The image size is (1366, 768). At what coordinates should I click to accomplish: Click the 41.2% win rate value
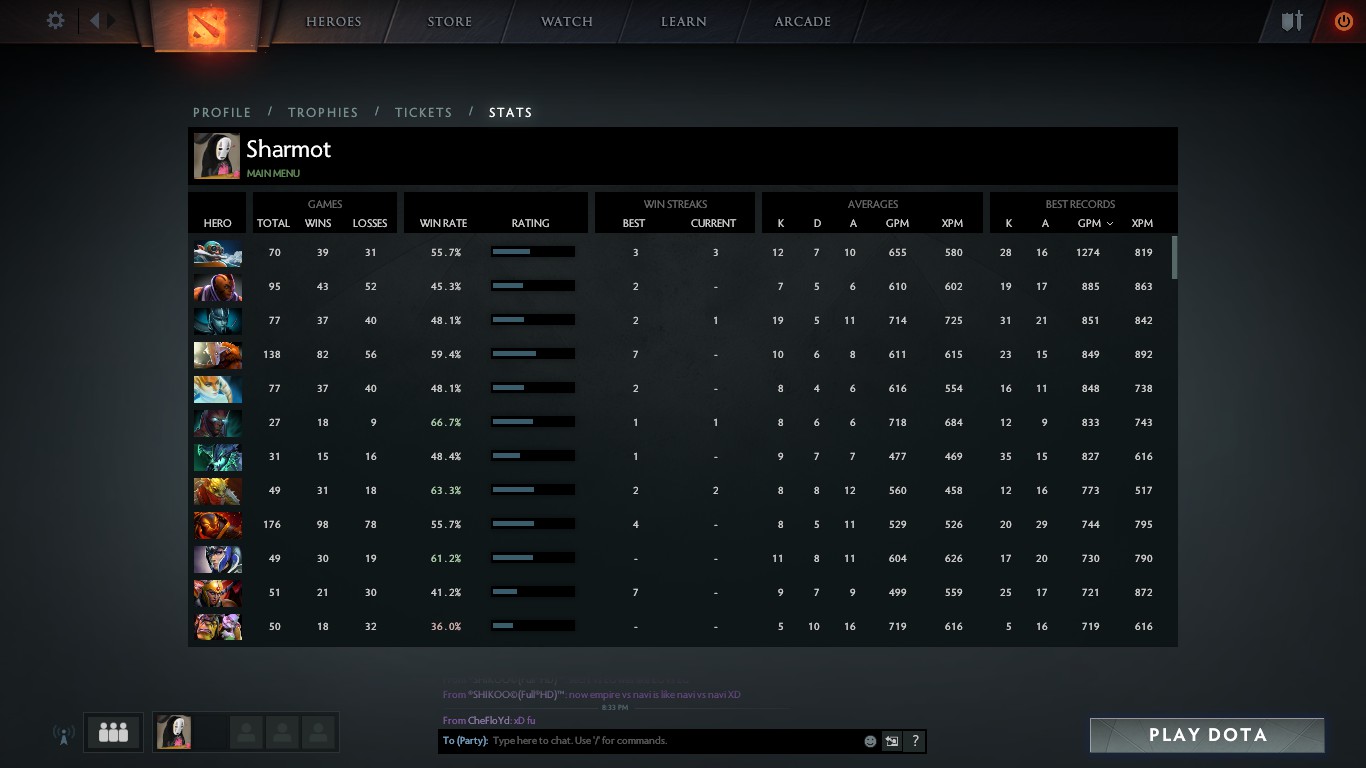(x=446, y=593)
